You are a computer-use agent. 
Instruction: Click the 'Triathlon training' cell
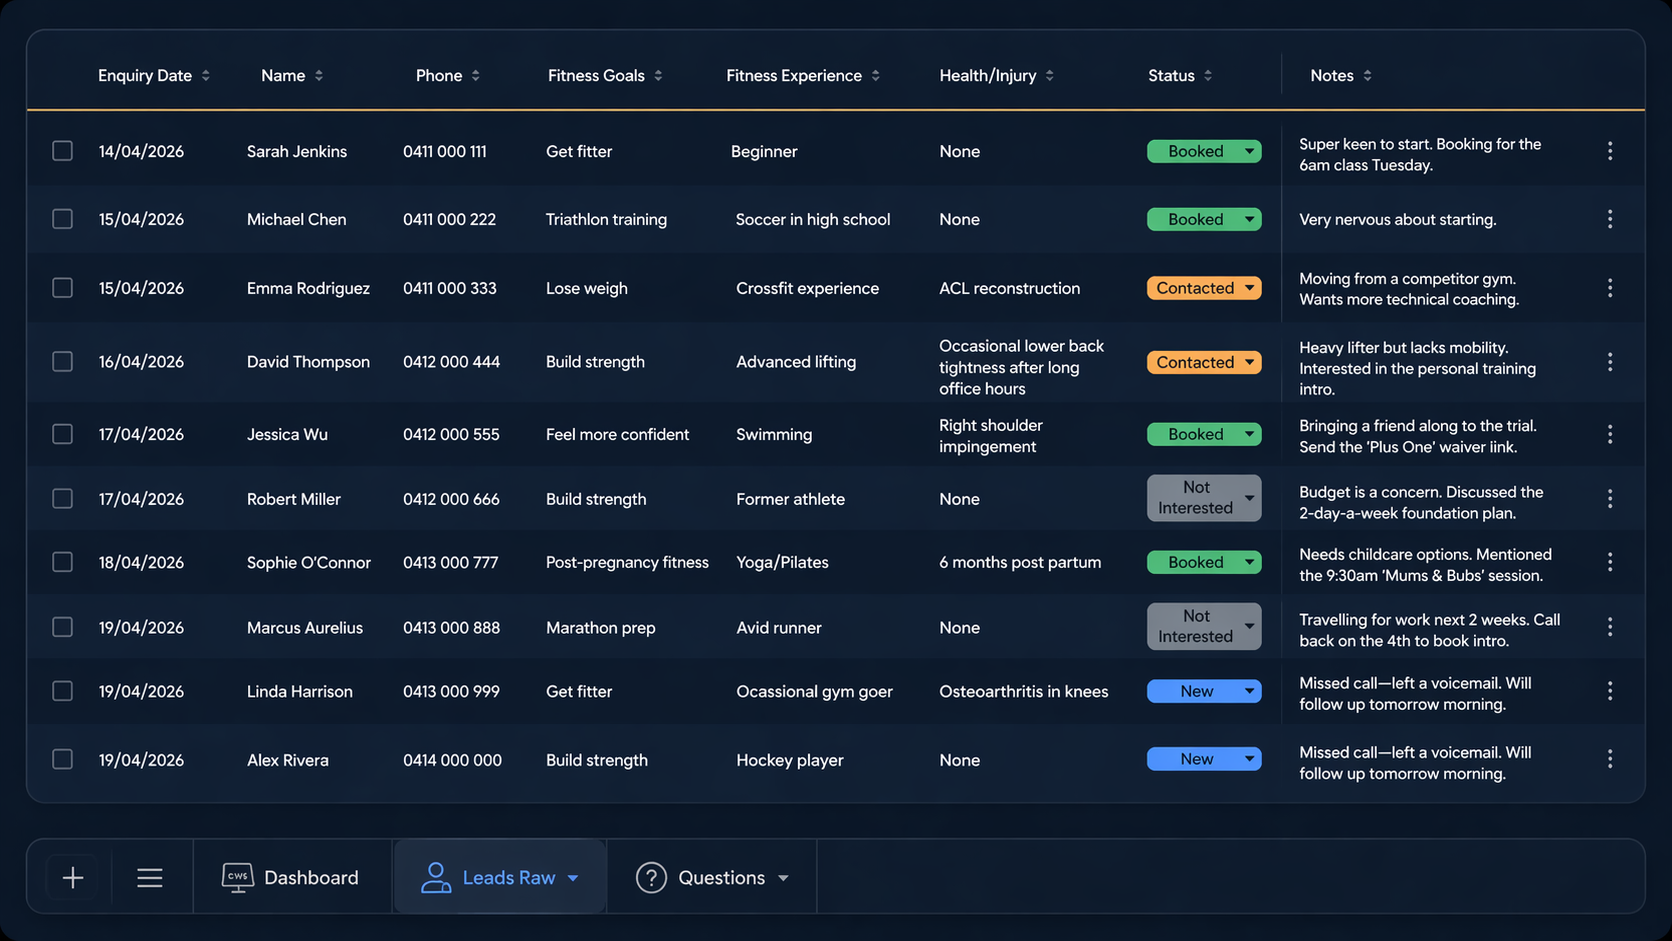(606, 219)
